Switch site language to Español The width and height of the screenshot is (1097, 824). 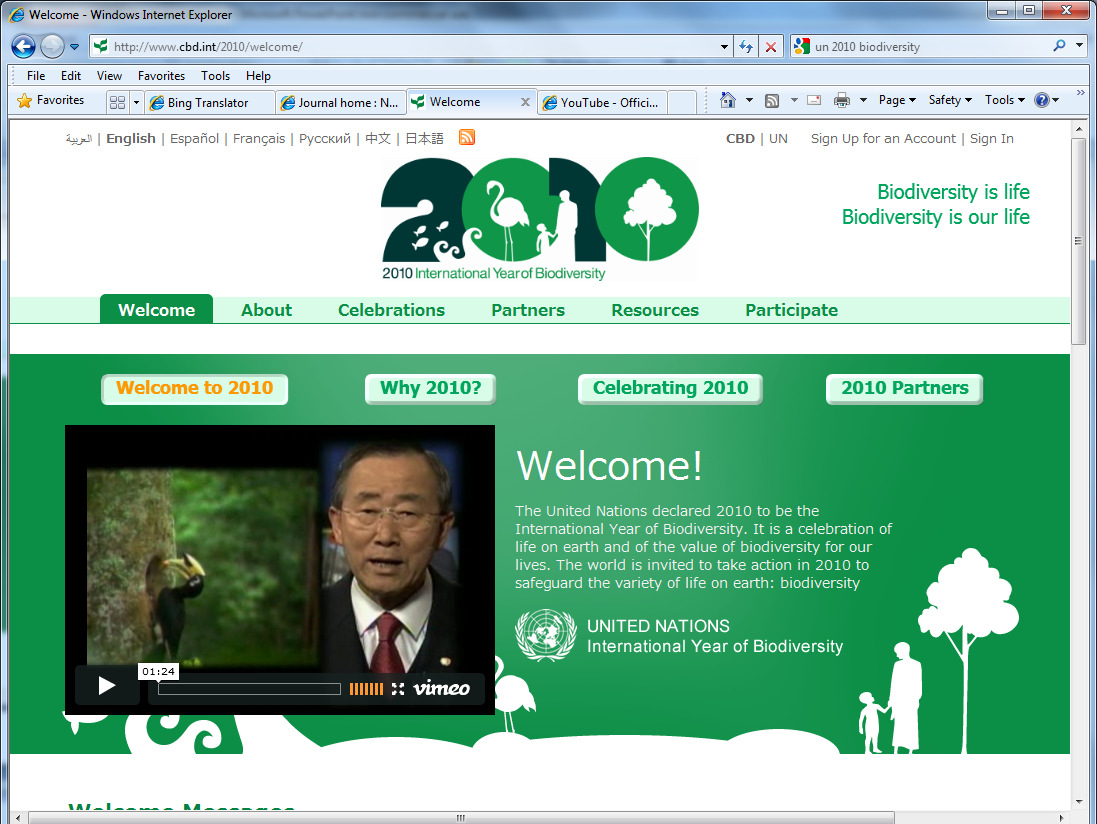tap(194, 138)
